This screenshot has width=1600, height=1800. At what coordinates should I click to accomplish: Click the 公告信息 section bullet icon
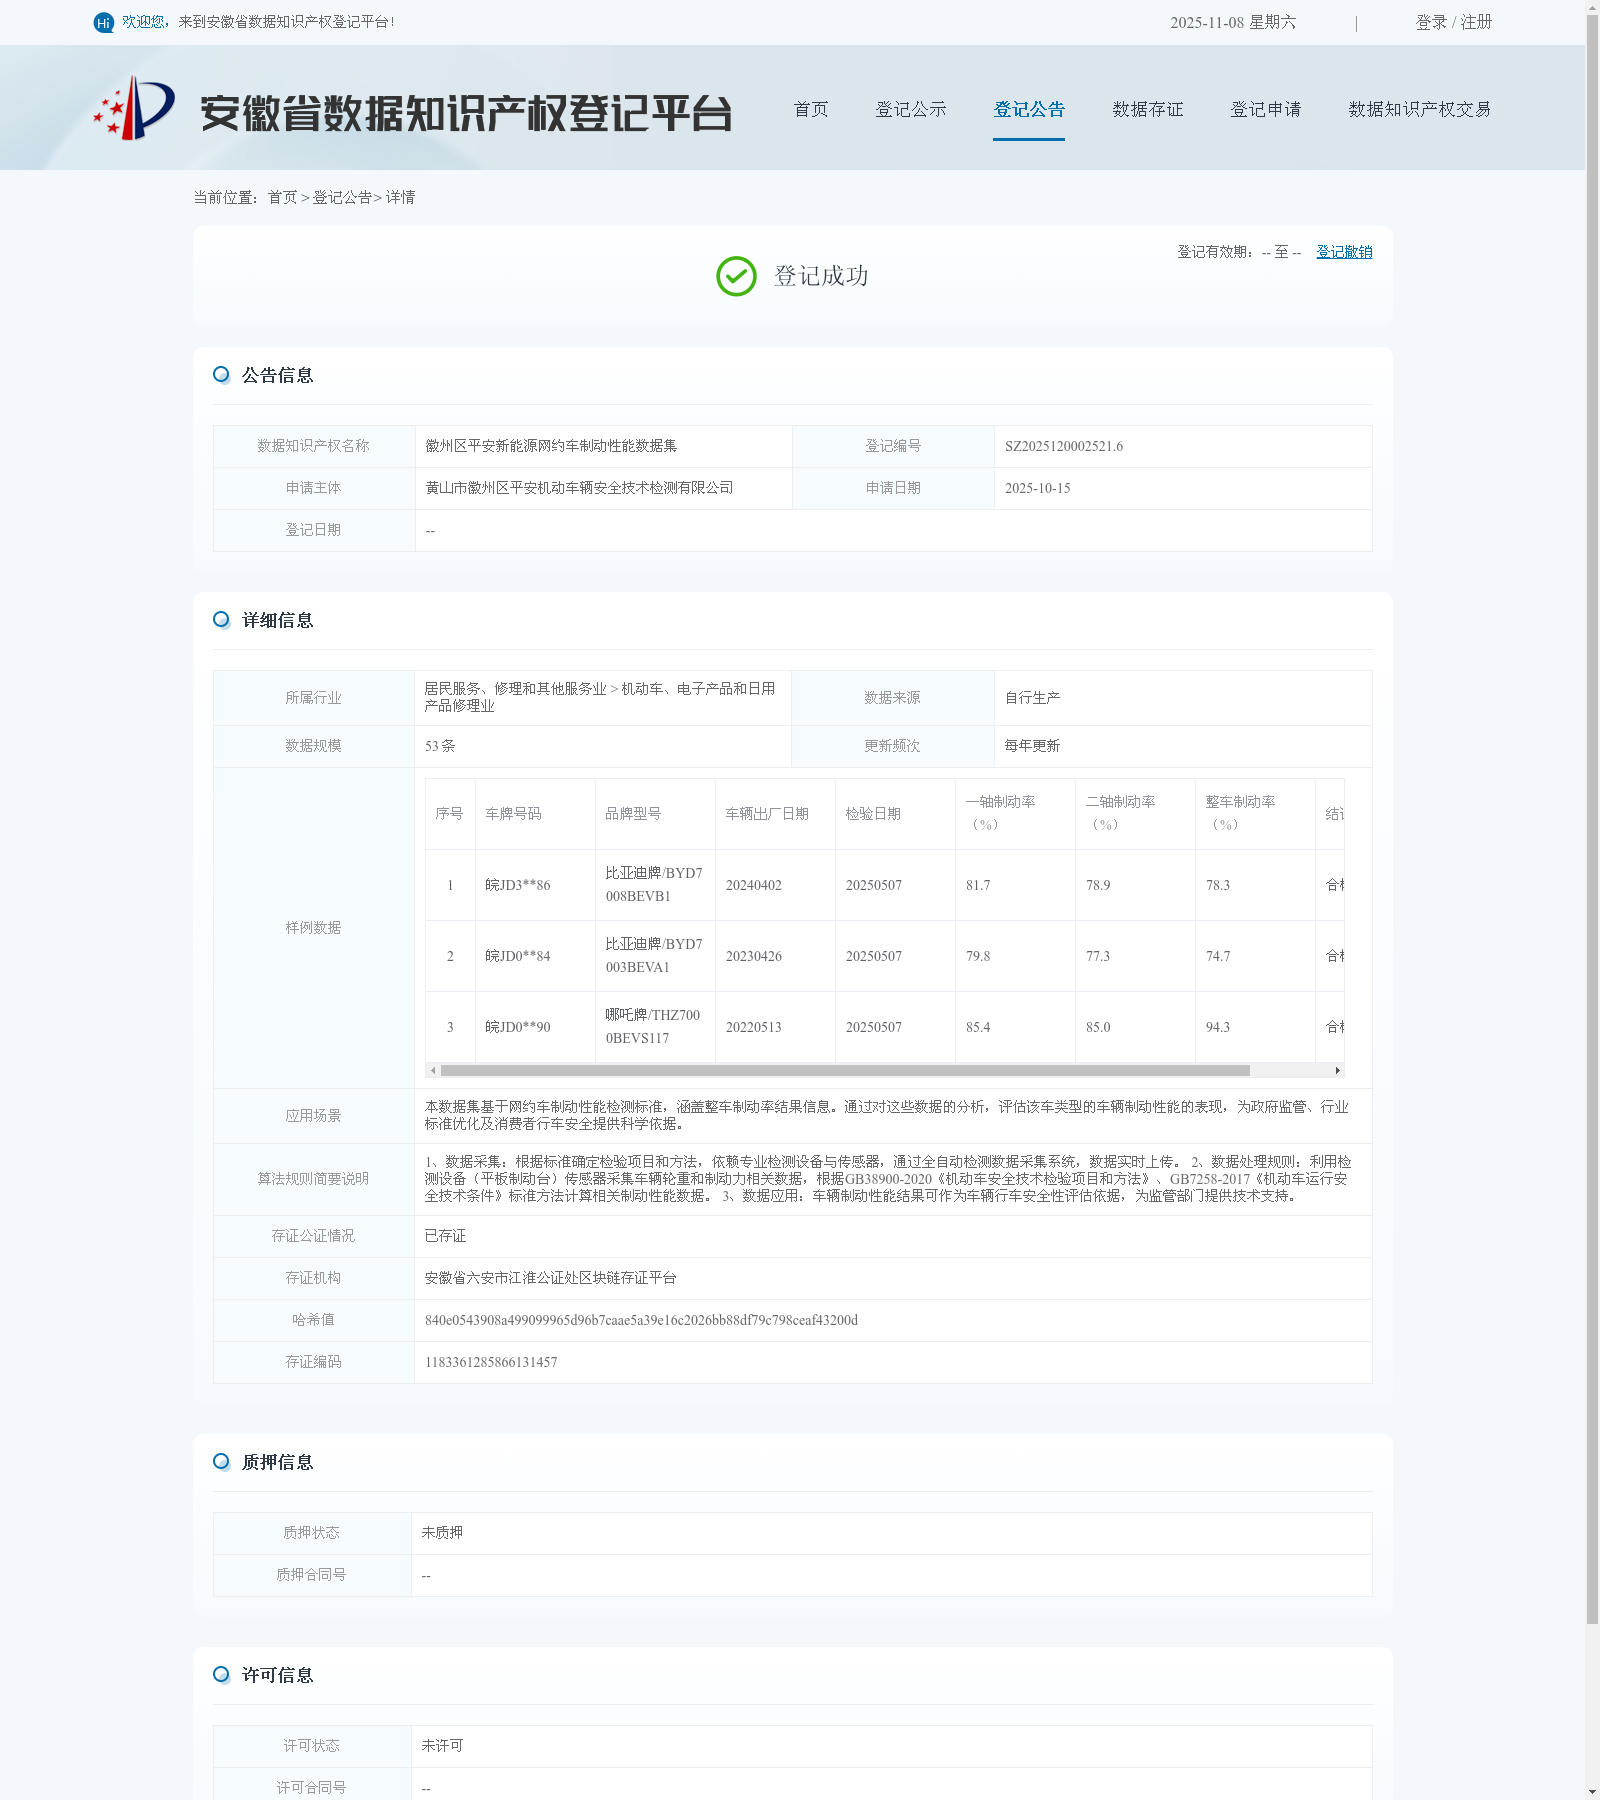pos(221,375)
